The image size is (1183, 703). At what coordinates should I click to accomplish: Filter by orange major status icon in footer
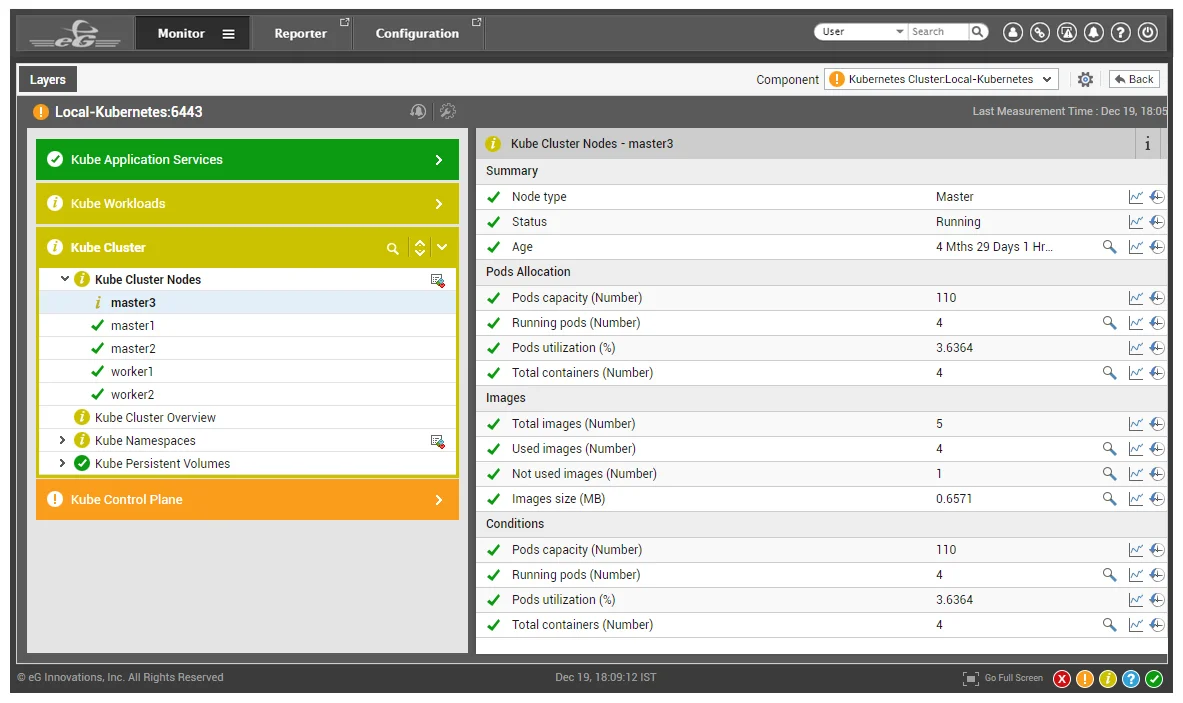pyautogui.click(x=1084, y=679)
